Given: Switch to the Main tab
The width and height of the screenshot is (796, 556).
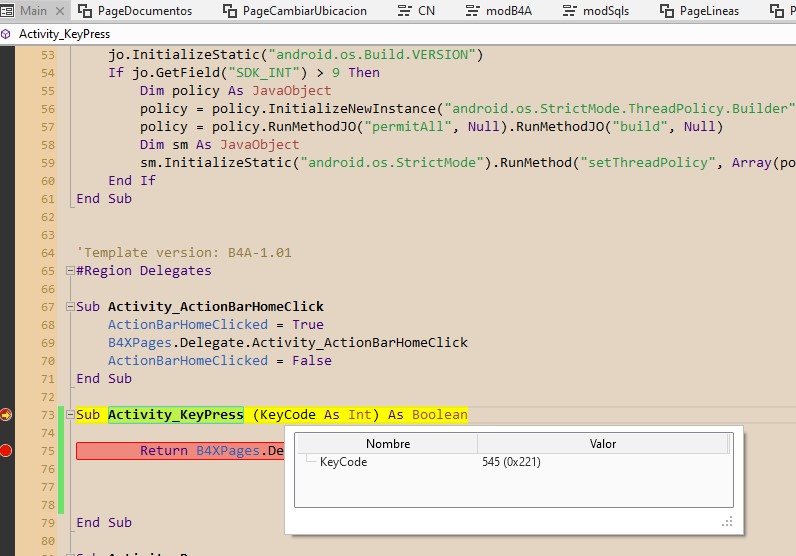Looking at the screenshot, I should (x=33, y=10).
